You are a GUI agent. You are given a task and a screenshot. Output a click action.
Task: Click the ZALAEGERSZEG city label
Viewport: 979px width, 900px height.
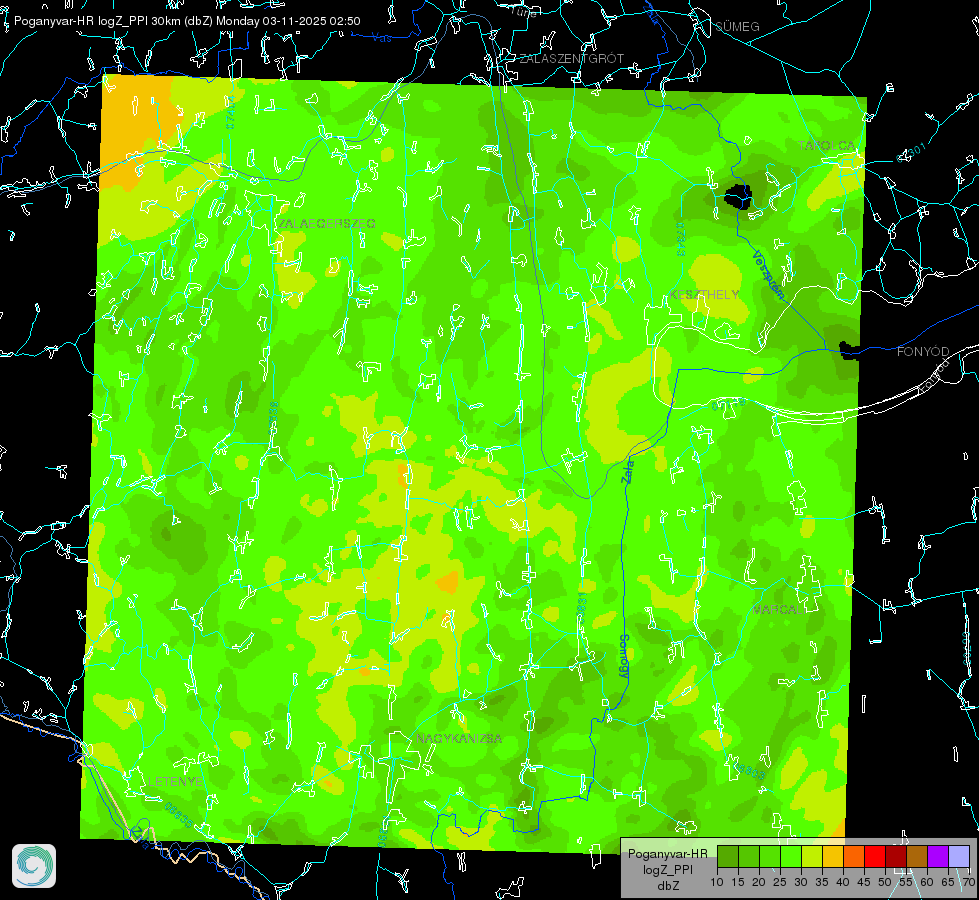click(x=327, y=224)
